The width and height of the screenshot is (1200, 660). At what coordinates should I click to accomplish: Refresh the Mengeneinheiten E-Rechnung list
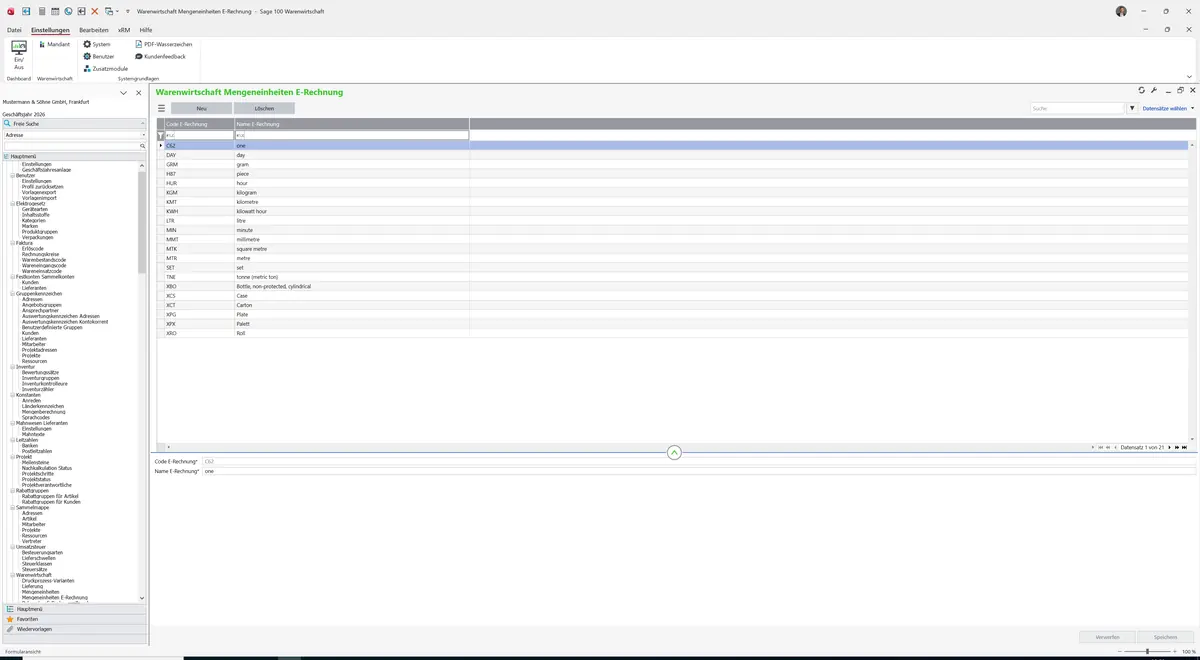coord(1141,90)
